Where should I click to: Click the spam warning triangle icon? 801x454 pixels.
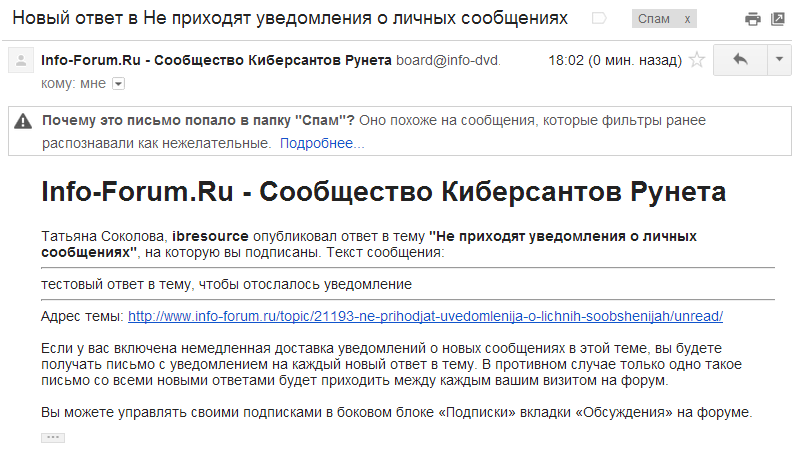[23, 122]
